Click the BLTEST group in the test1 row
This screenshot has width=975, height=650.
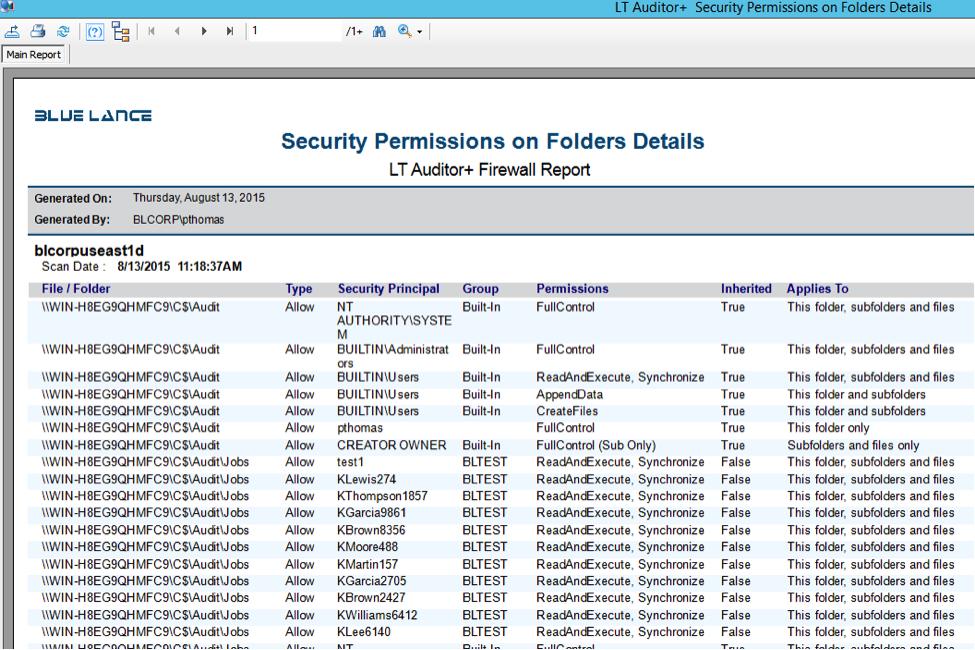tap(485, 462)
